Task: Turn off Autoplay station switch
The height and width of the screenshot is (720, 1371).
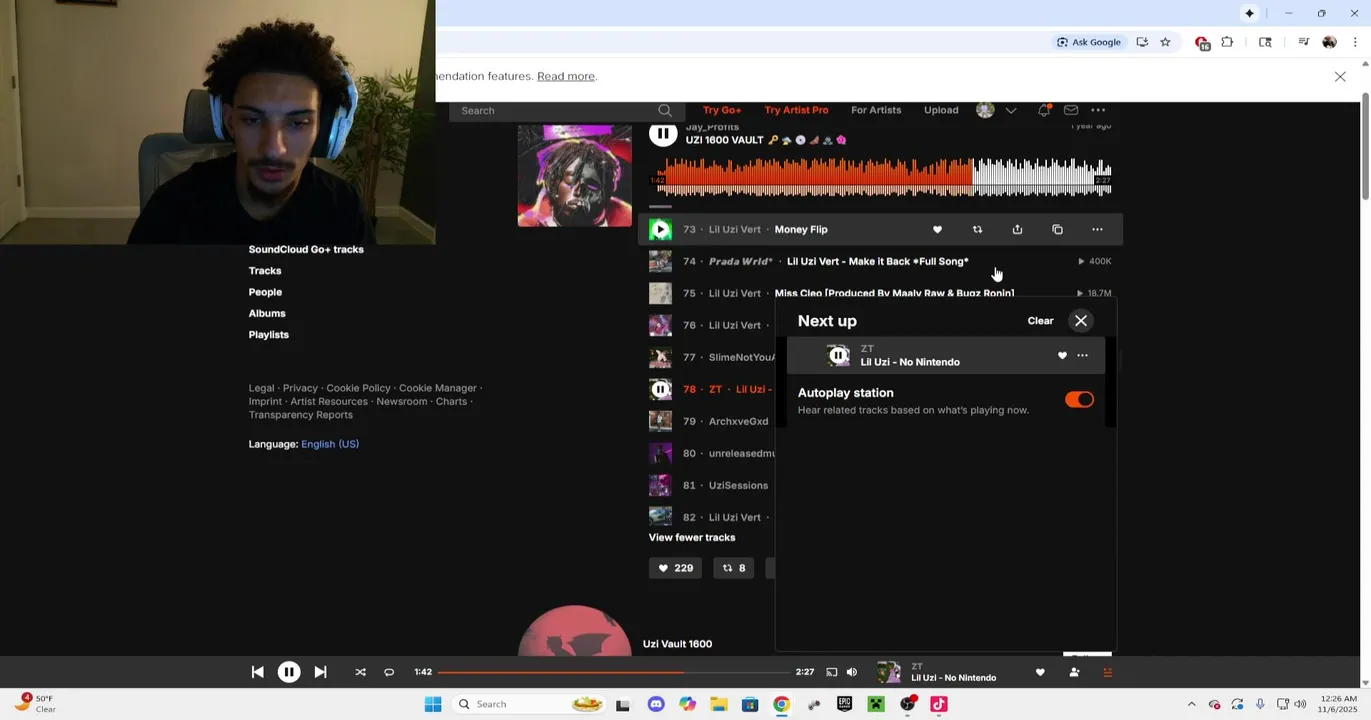Action: 1079,400
